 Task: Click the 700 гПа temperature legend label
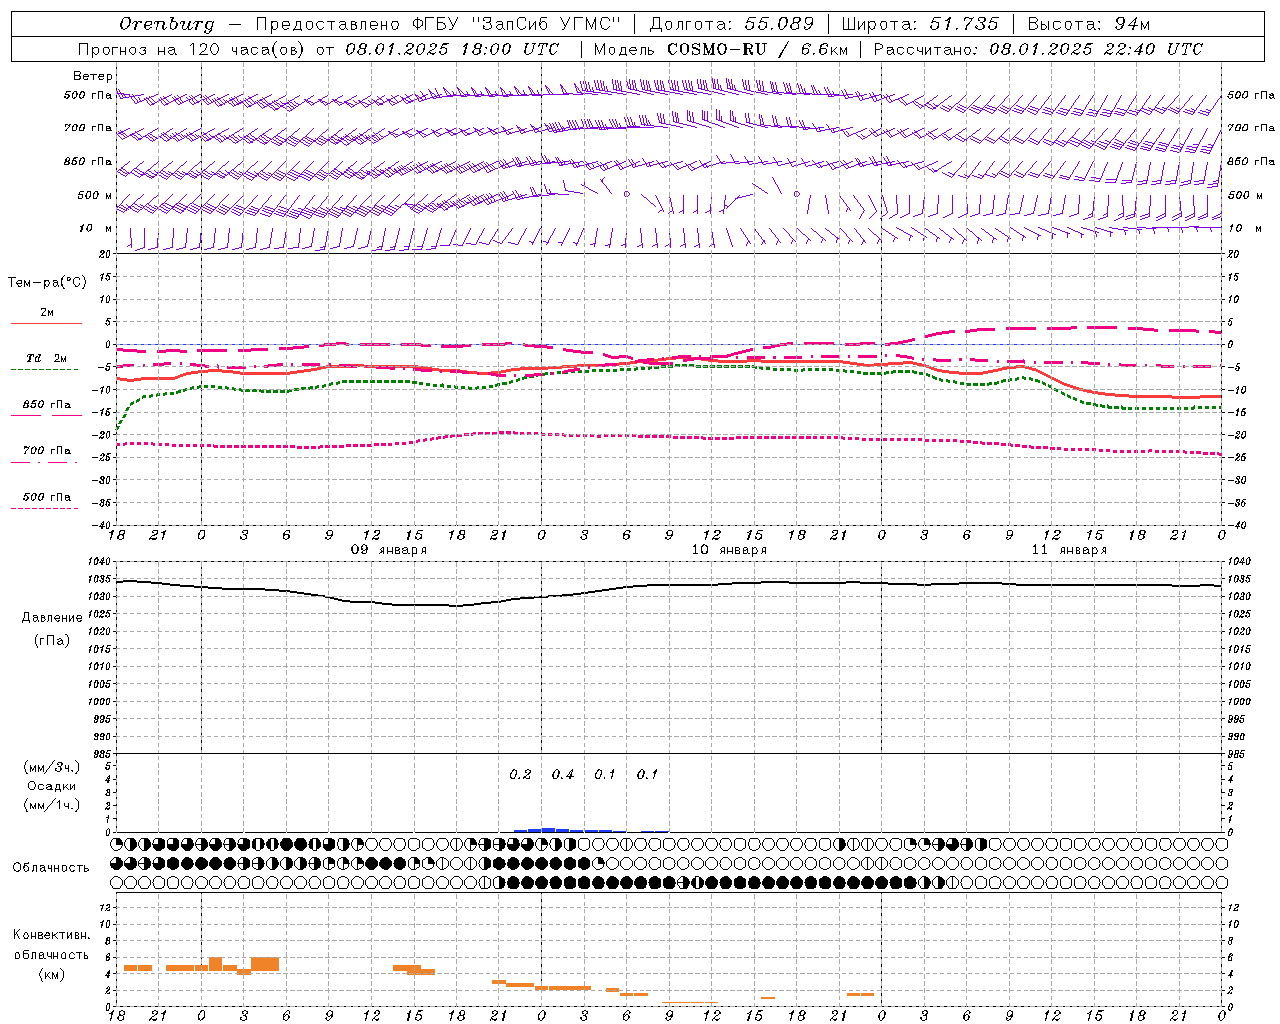pyautogui.click(x=47, y=450)
